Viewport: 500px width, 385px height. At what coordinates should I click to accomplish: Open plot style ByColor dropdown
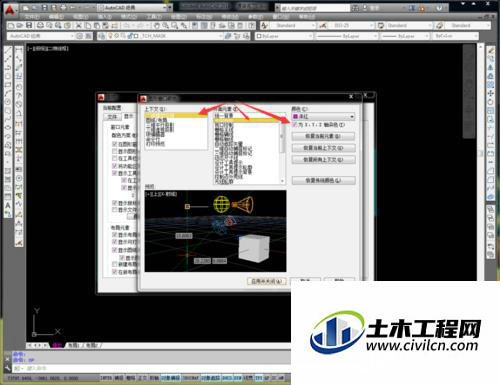coord(455,36)
